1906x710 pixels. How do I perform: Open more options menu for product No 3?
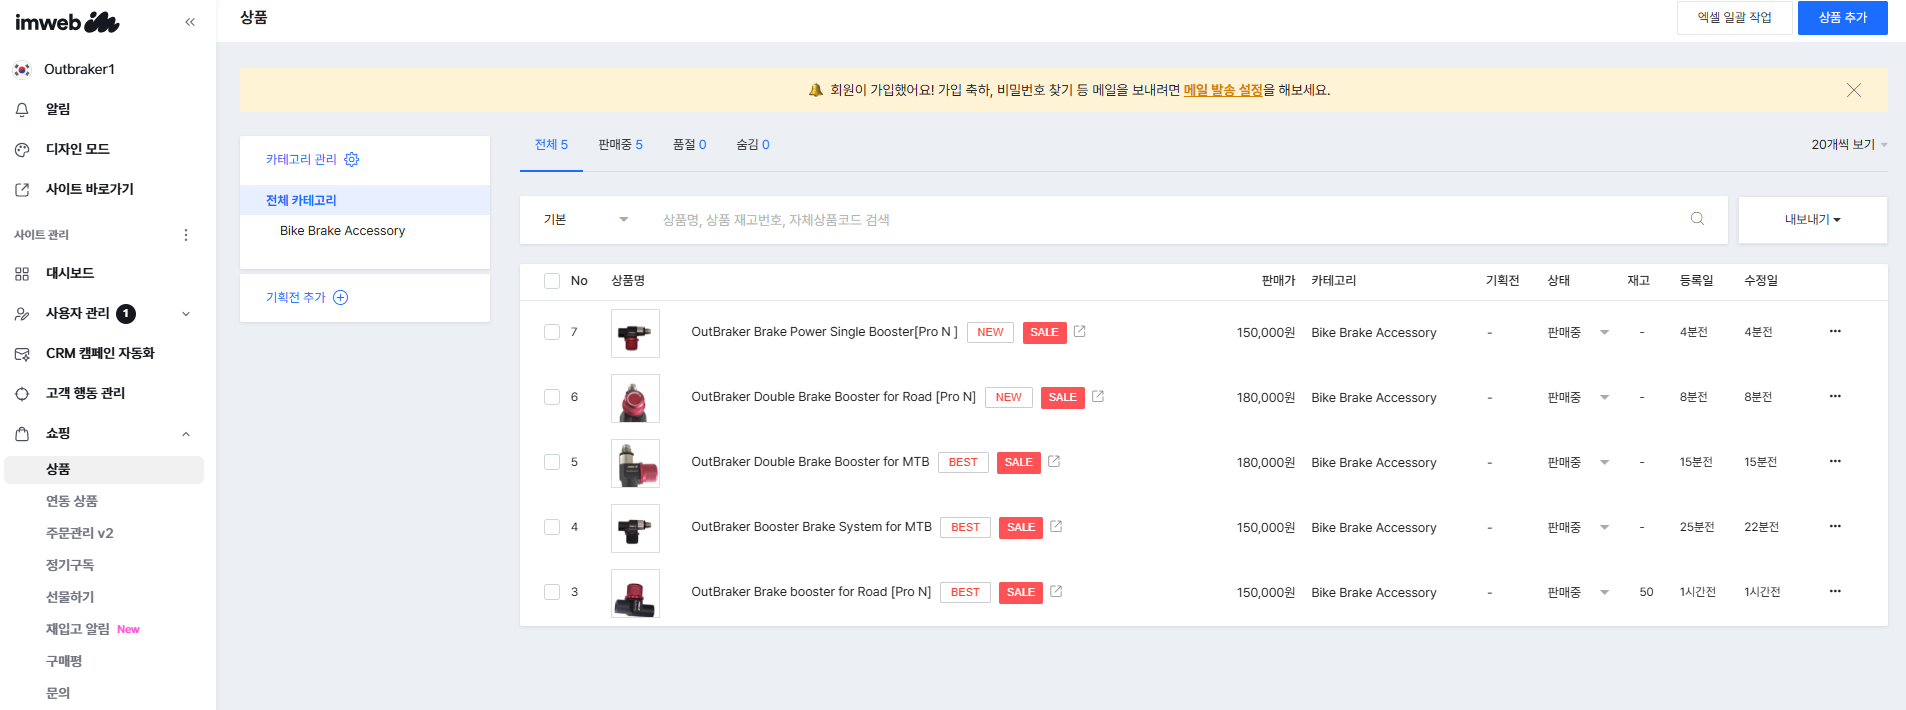coord(1835,591)
